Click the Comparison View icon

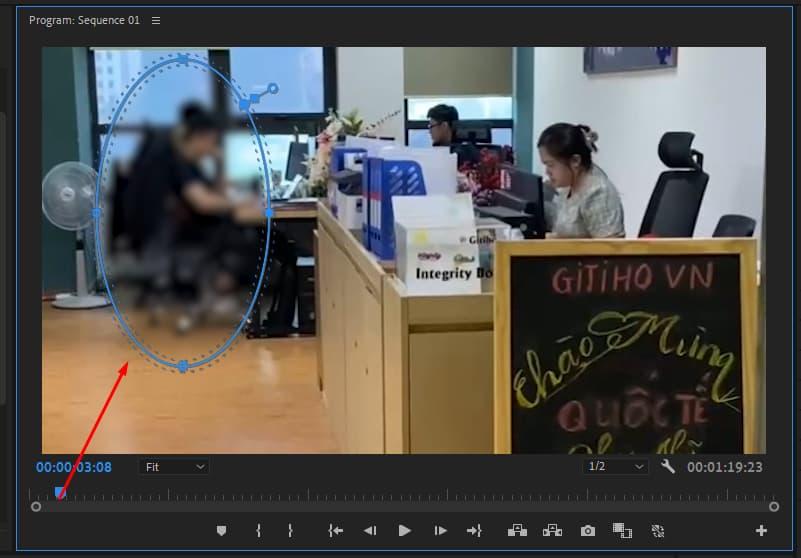point(622,531)
